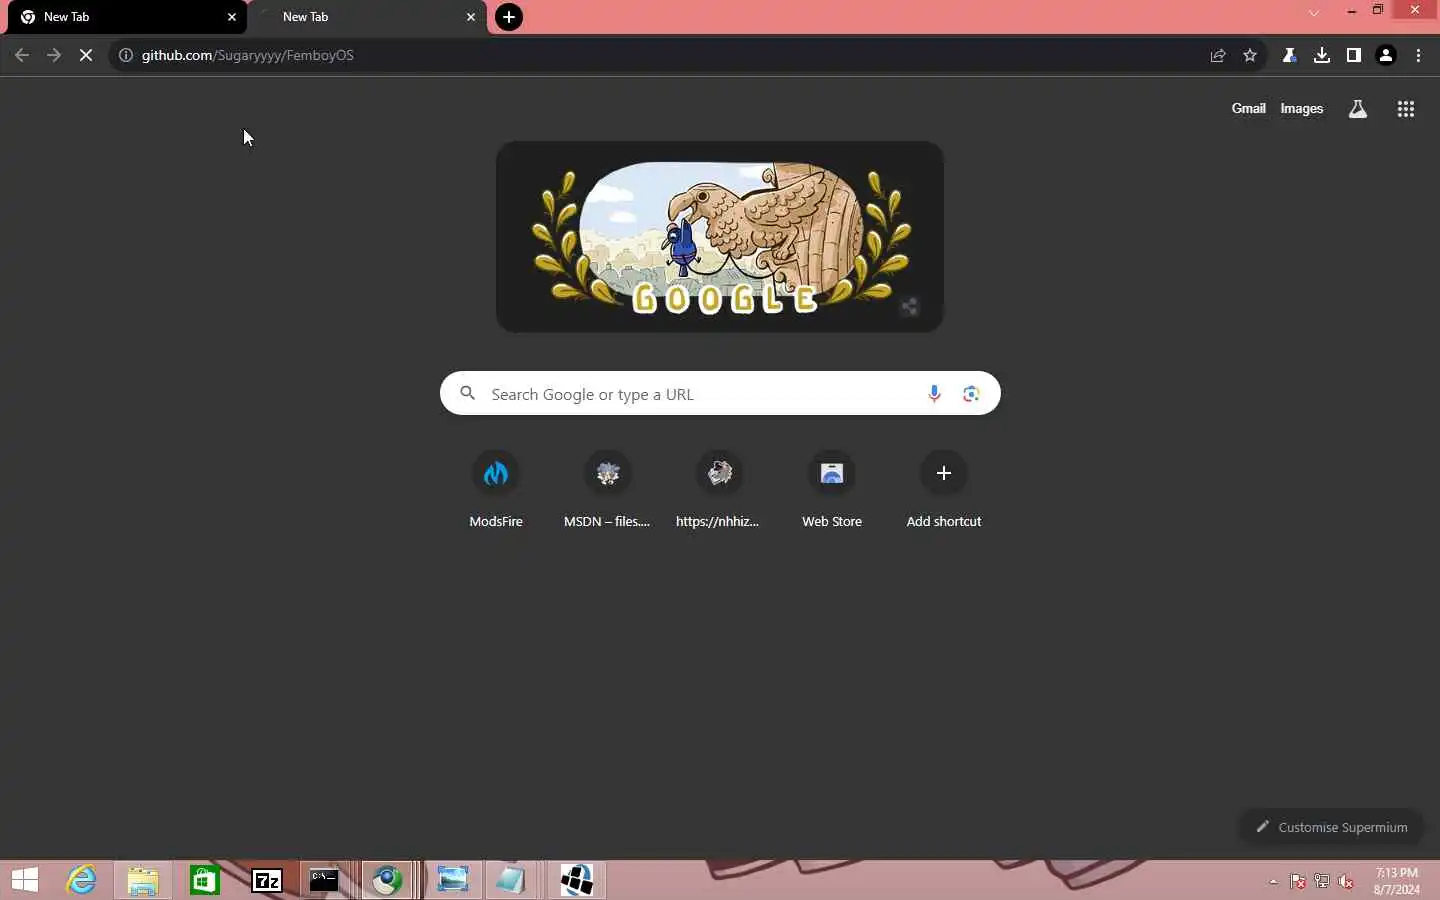Open Search Labs flask icon
The height and width of the screenshot is (900, 1440).
point(1358,109)
